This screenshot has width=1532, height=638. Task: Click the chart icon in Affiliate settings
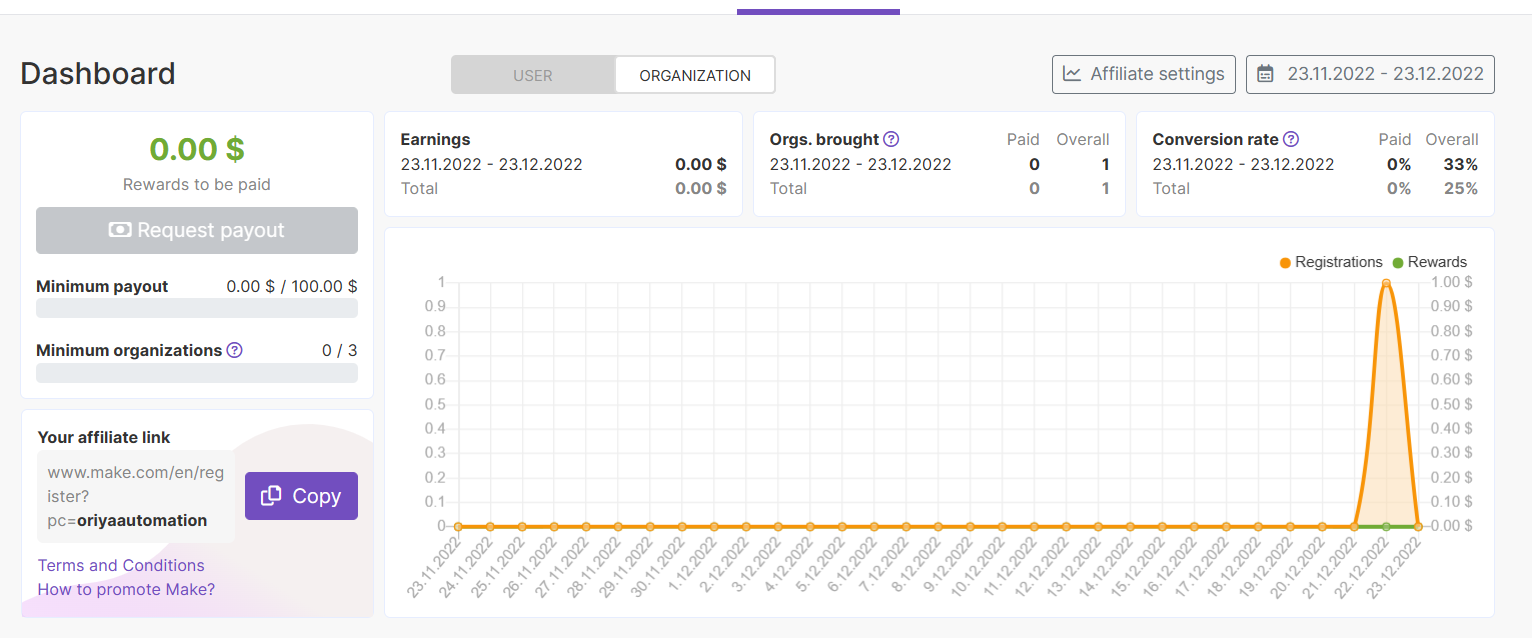coord(1072,74)
